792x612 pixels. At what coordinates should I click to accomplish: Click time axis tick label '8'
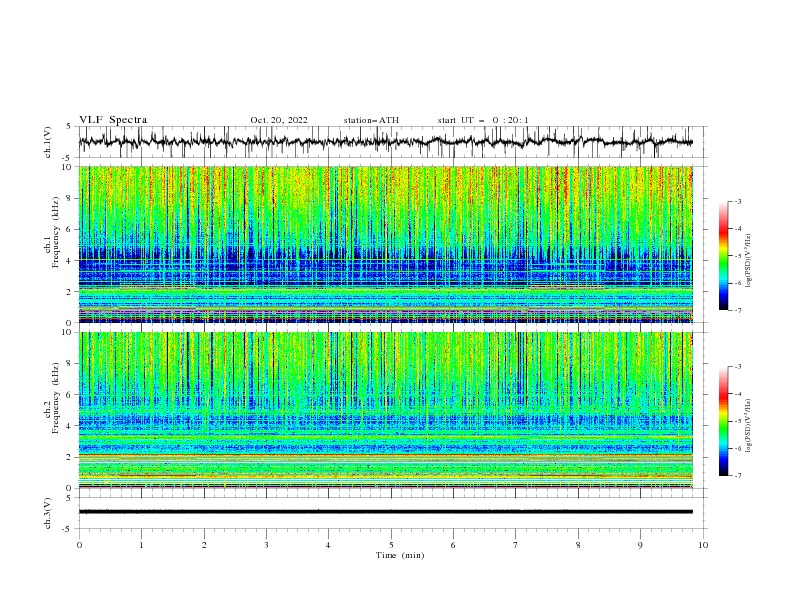[578, 545]
